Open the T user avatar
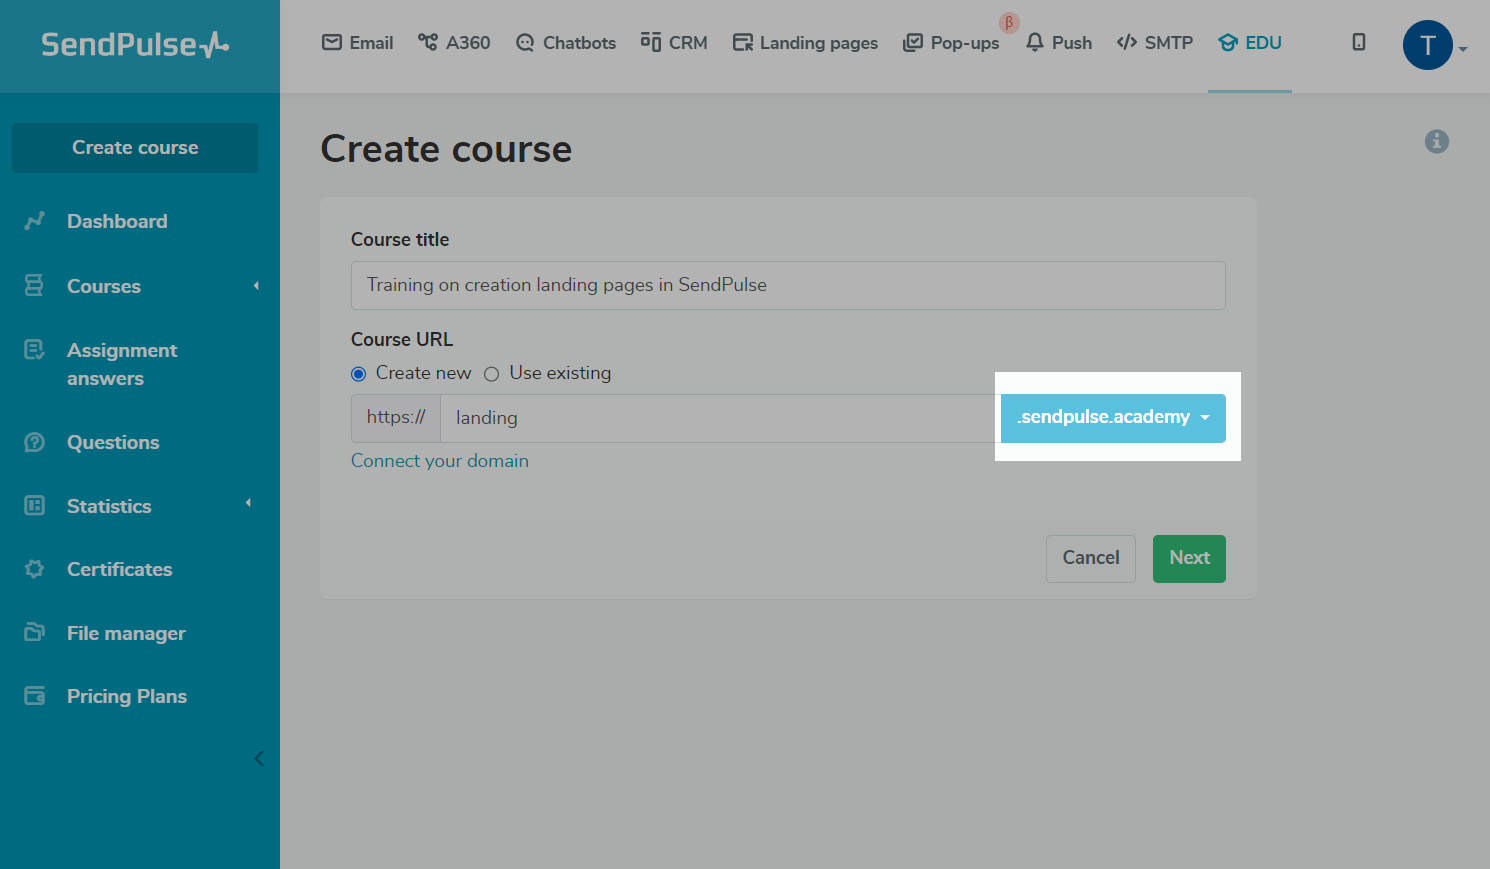This screenshot has width=1490, height=869. coord(1428,45)
